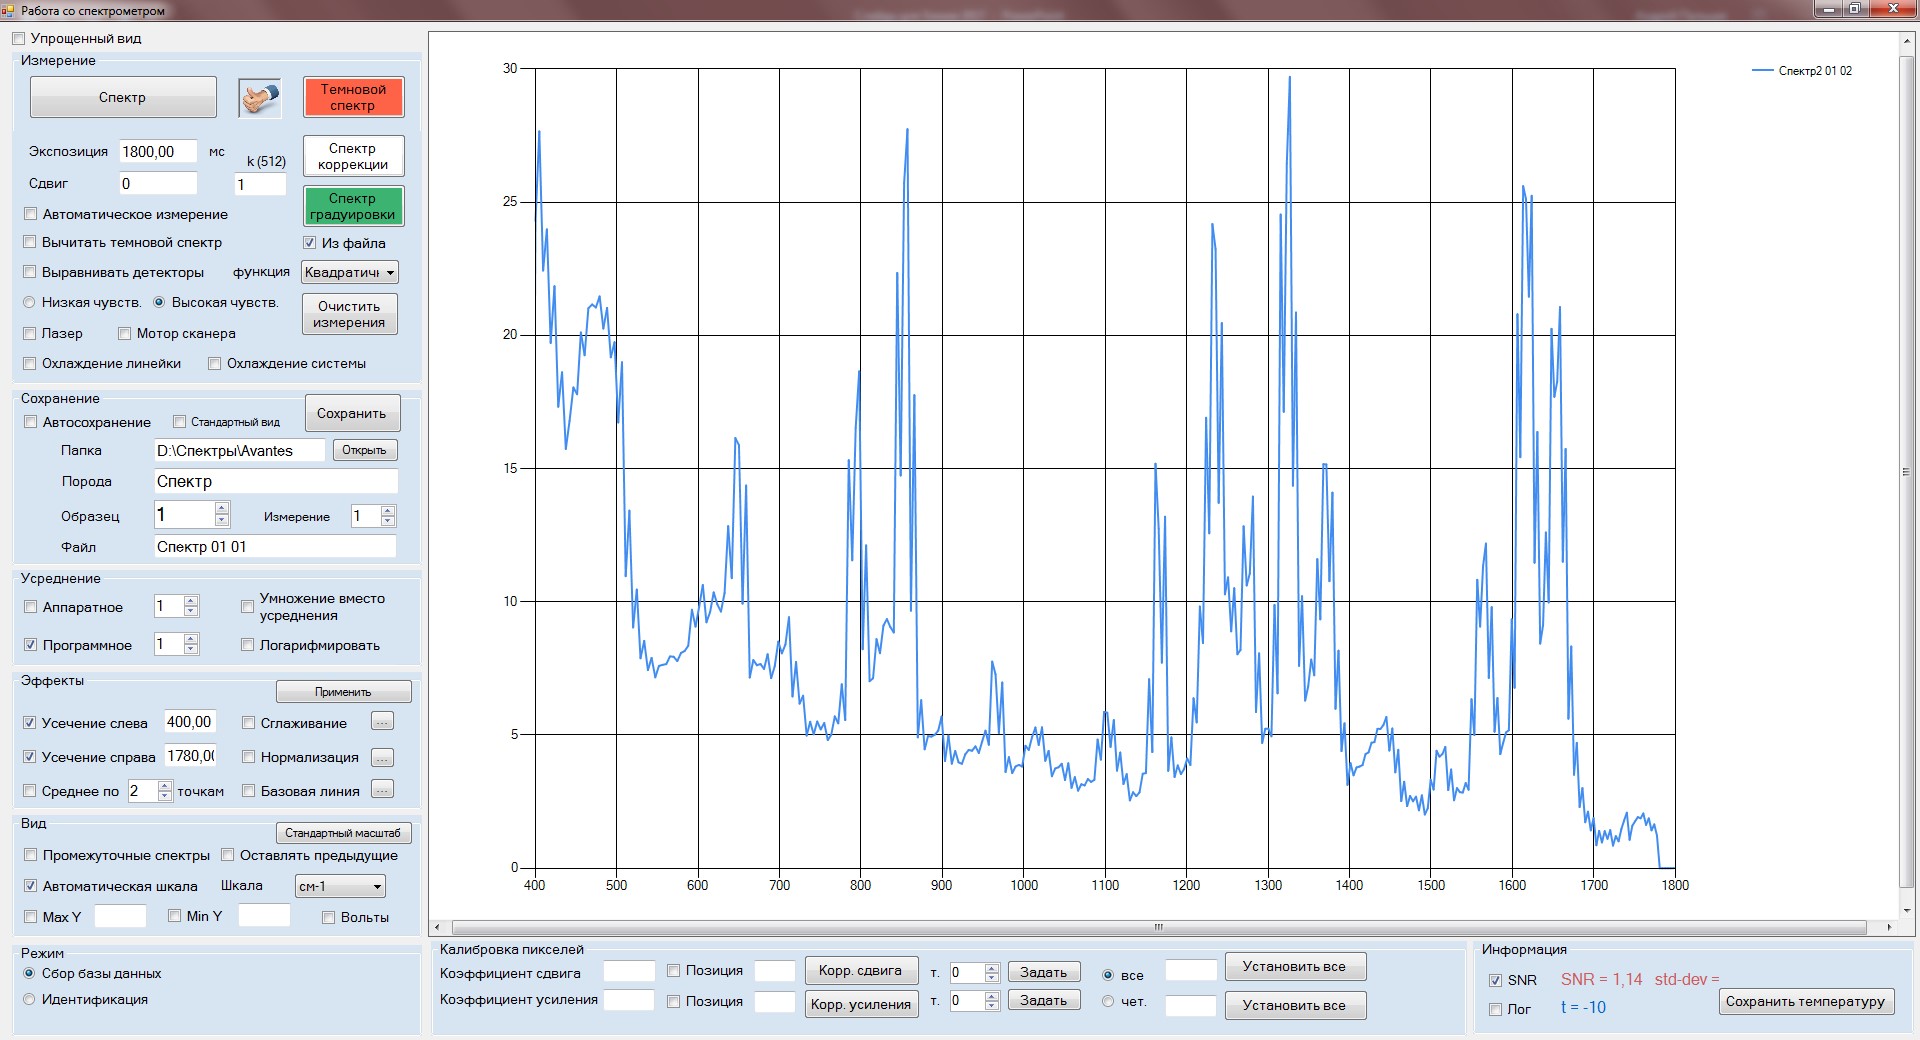1920x1040 pixels.
Task: Click Коэффициент сдвига input field
Action: coord(629,971)
